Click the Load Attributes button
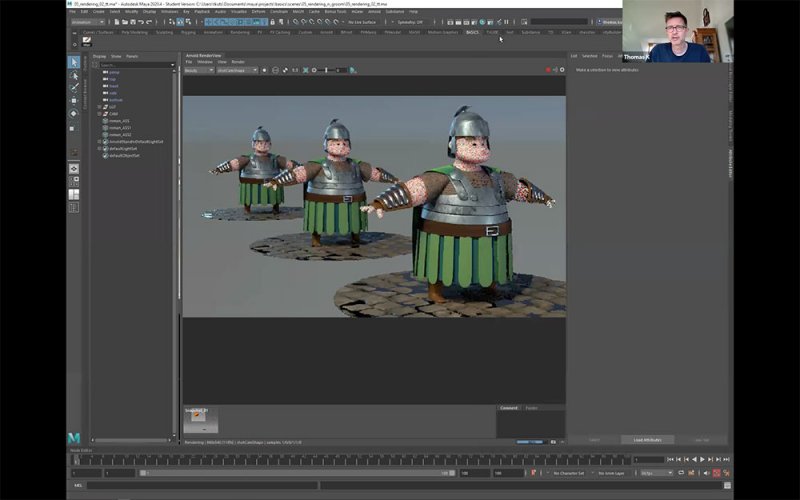 (x=647, y=439)
